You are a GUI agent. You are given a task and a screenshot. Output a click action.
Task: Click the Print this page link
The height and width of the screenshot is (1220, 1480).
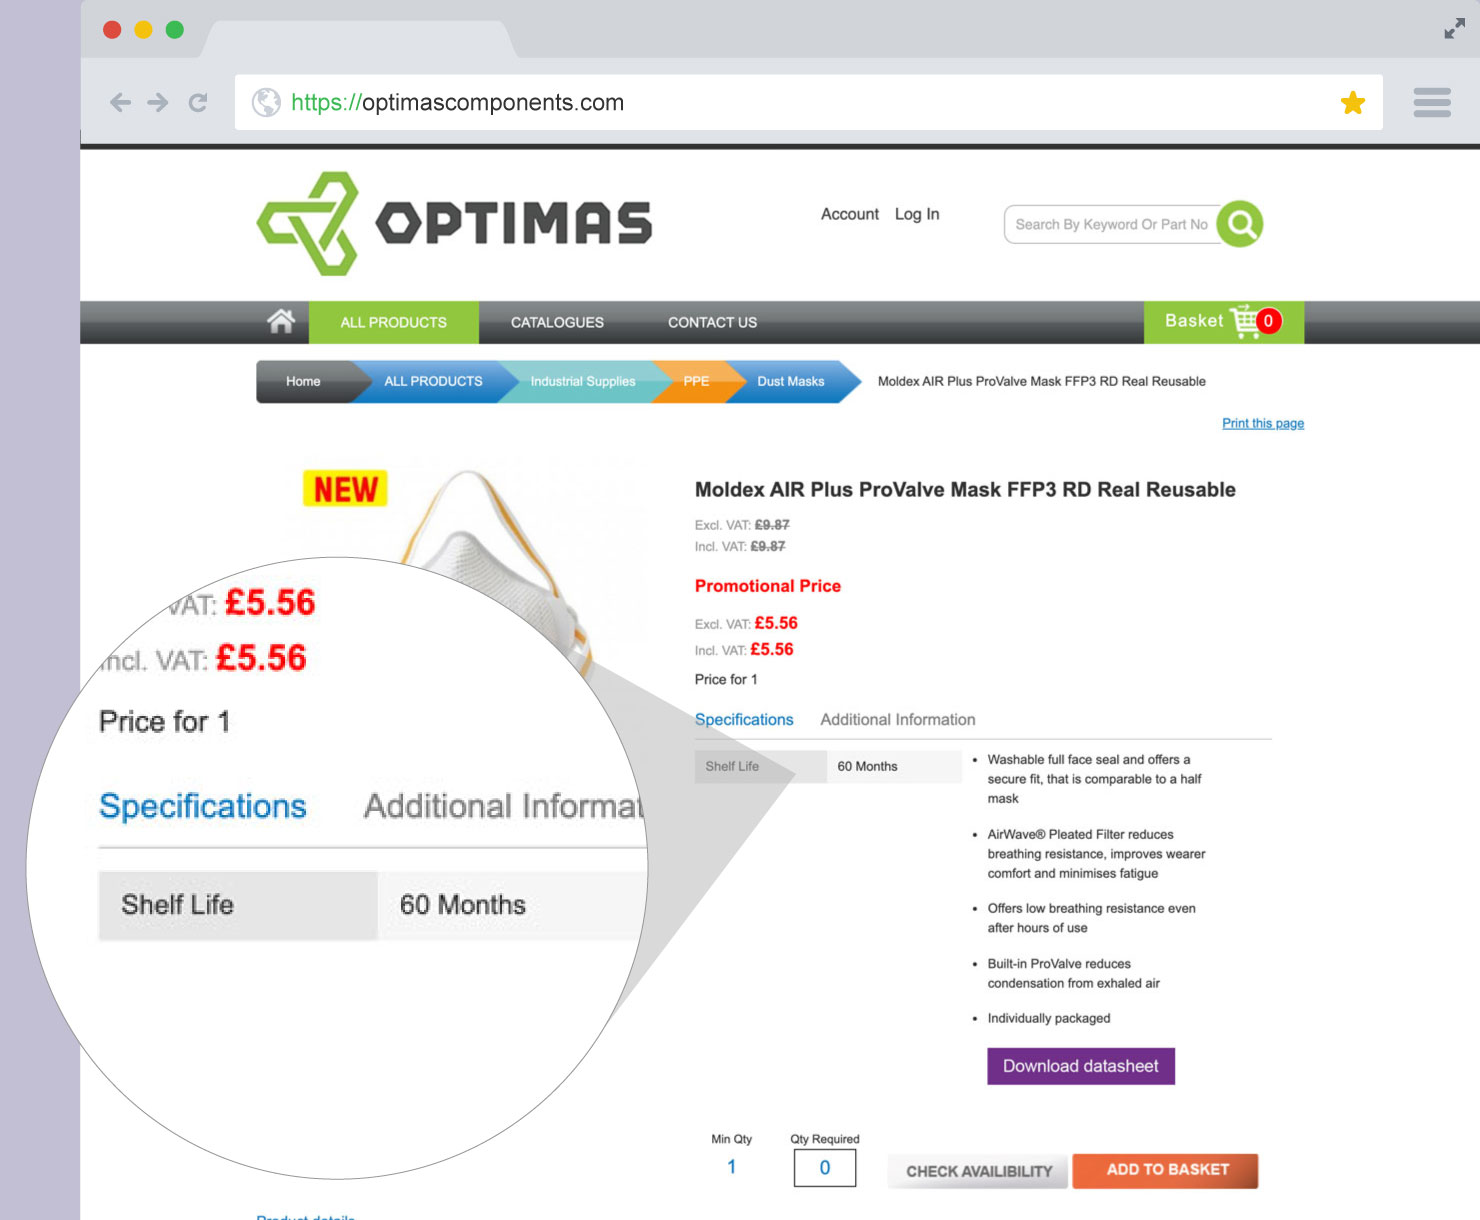tap(1263, 423)
